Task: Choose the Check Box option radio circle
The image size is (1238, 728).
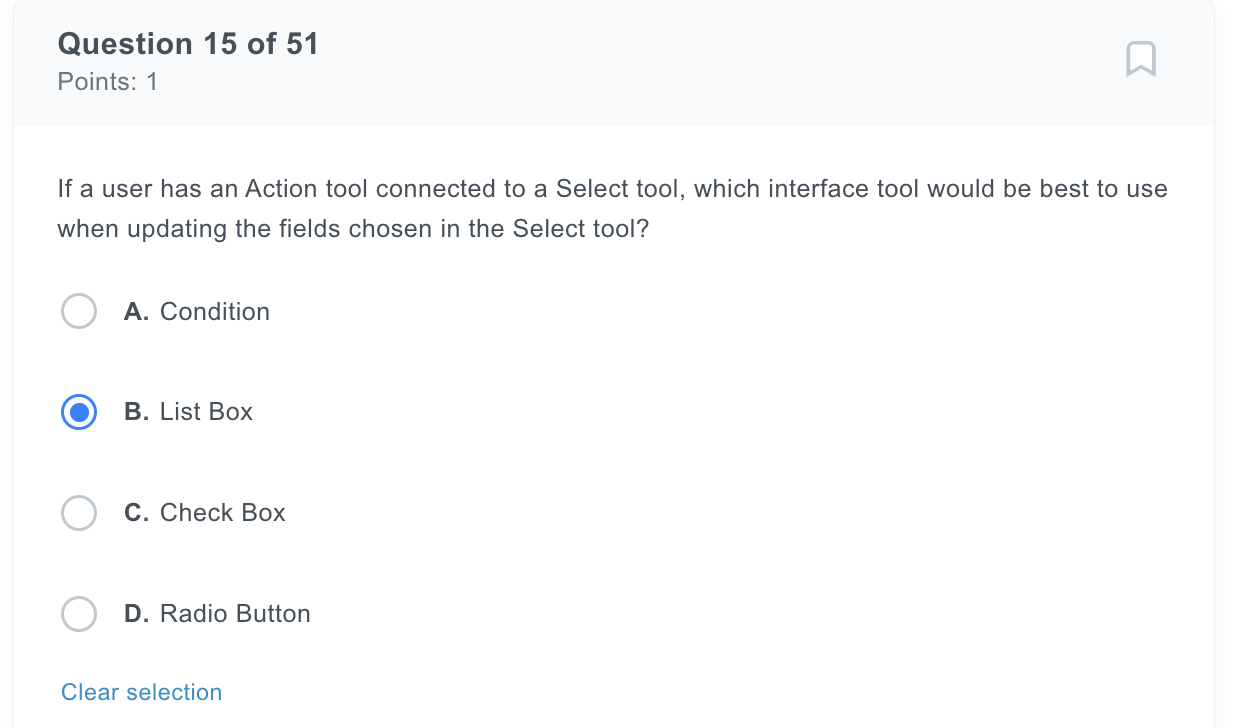Action: coord(79,513)
